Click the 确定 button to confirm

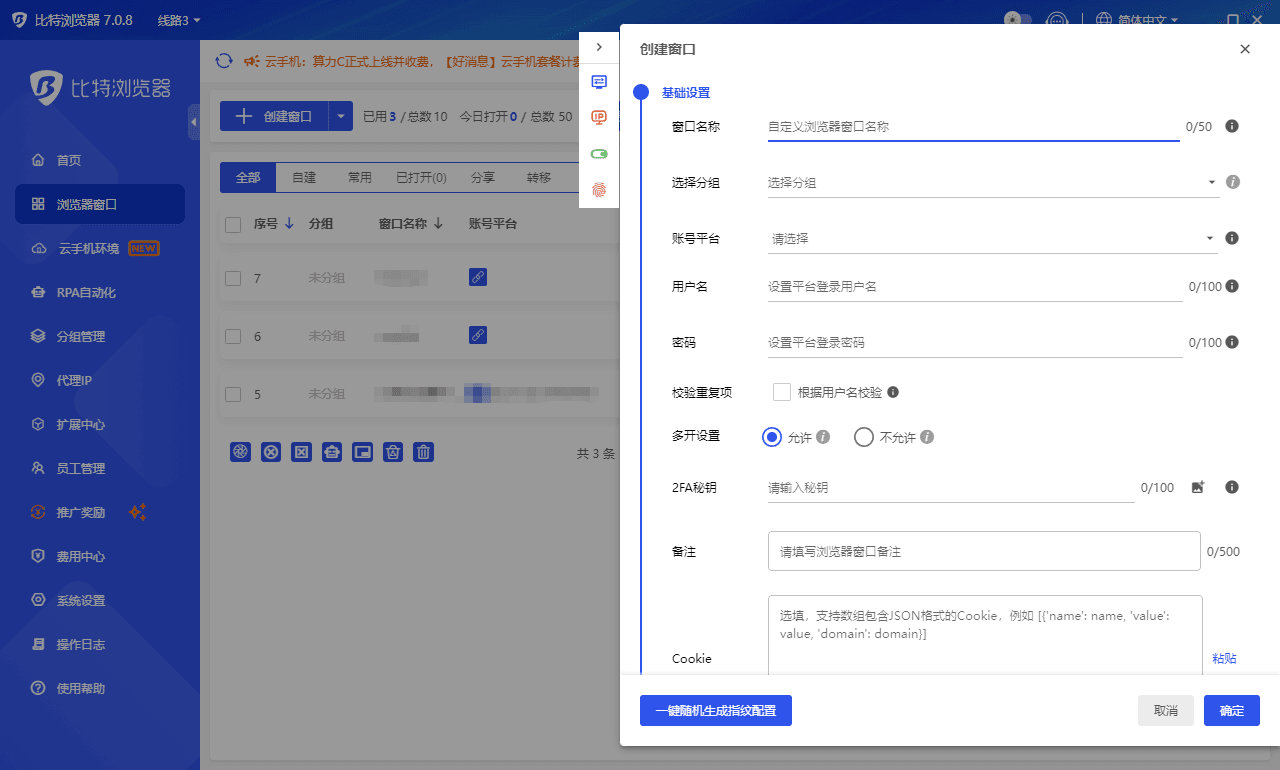click(x=1231, y=710)
